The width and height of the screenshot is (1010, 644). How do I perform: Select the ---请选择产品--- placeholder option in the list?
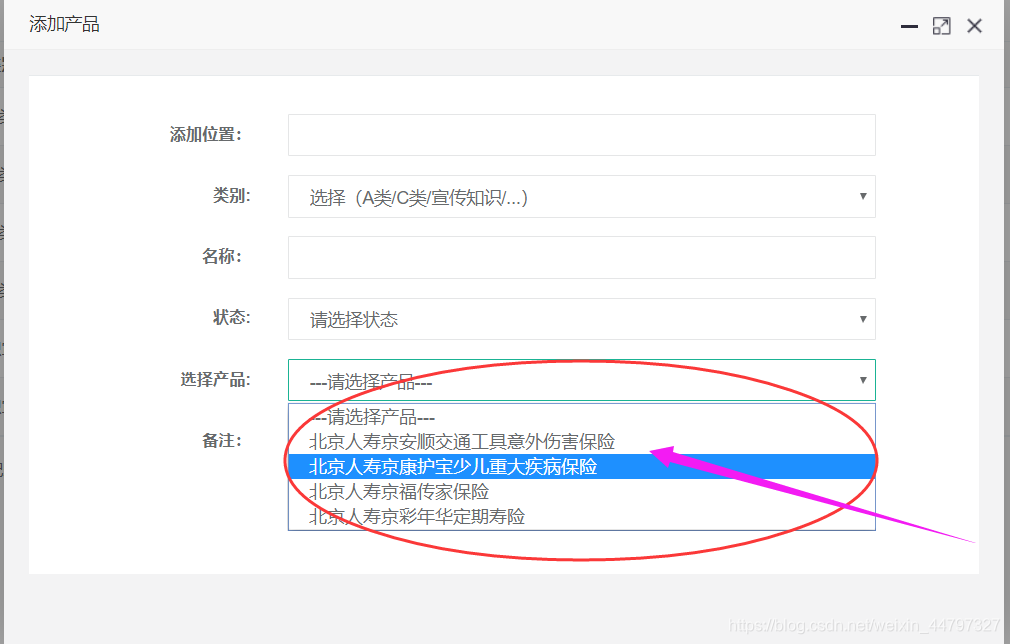click(582, 417)
